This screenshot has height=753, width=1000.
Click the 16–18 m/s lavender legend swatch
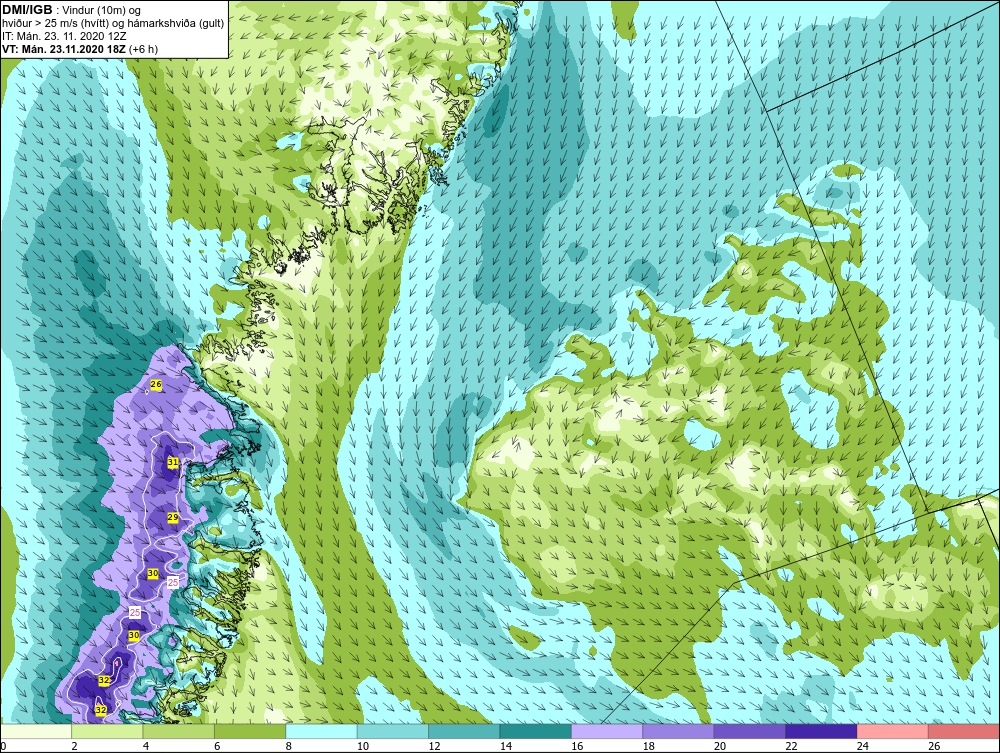pyautogui.click(x=608, y=731)
